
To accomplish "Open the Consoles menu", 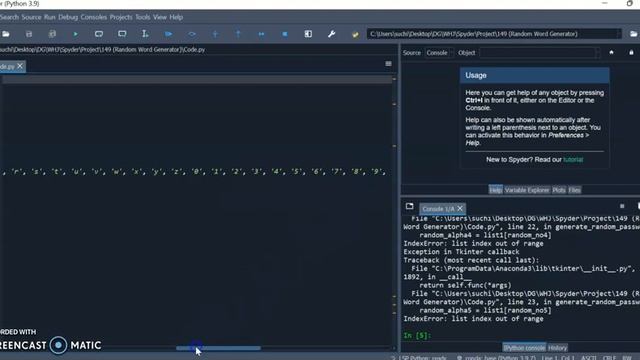I will tap(93, 17).
